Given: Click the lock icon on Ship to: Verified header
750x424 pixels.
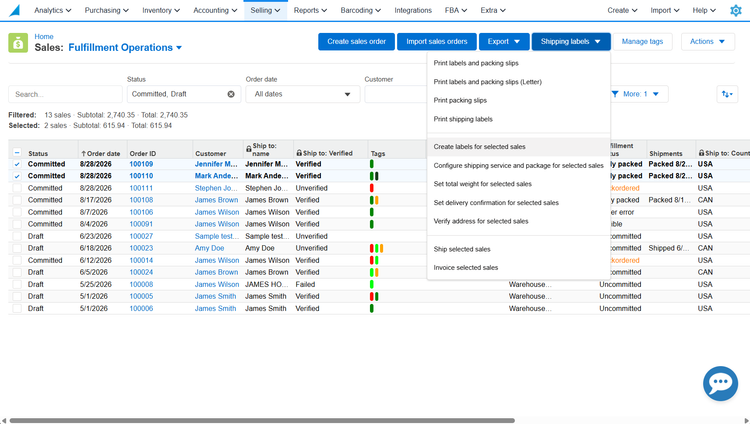Looking at the screenshot, I should click(x=299, y=153).
